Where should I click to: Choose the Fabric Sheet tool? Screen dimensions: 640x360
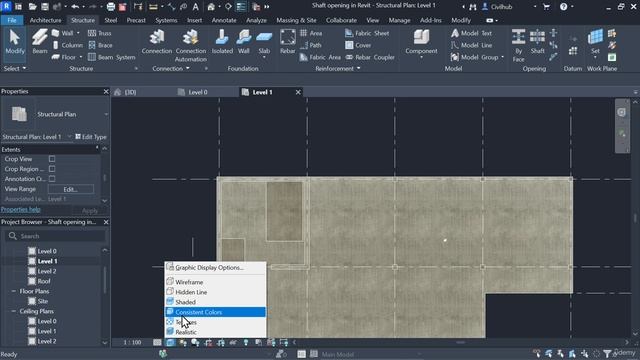click(x=367, y=33)
